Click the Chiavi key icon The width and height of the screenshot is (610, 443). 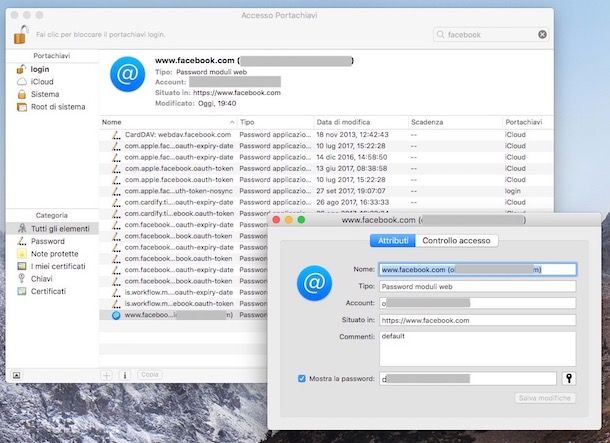coord(22,278)
